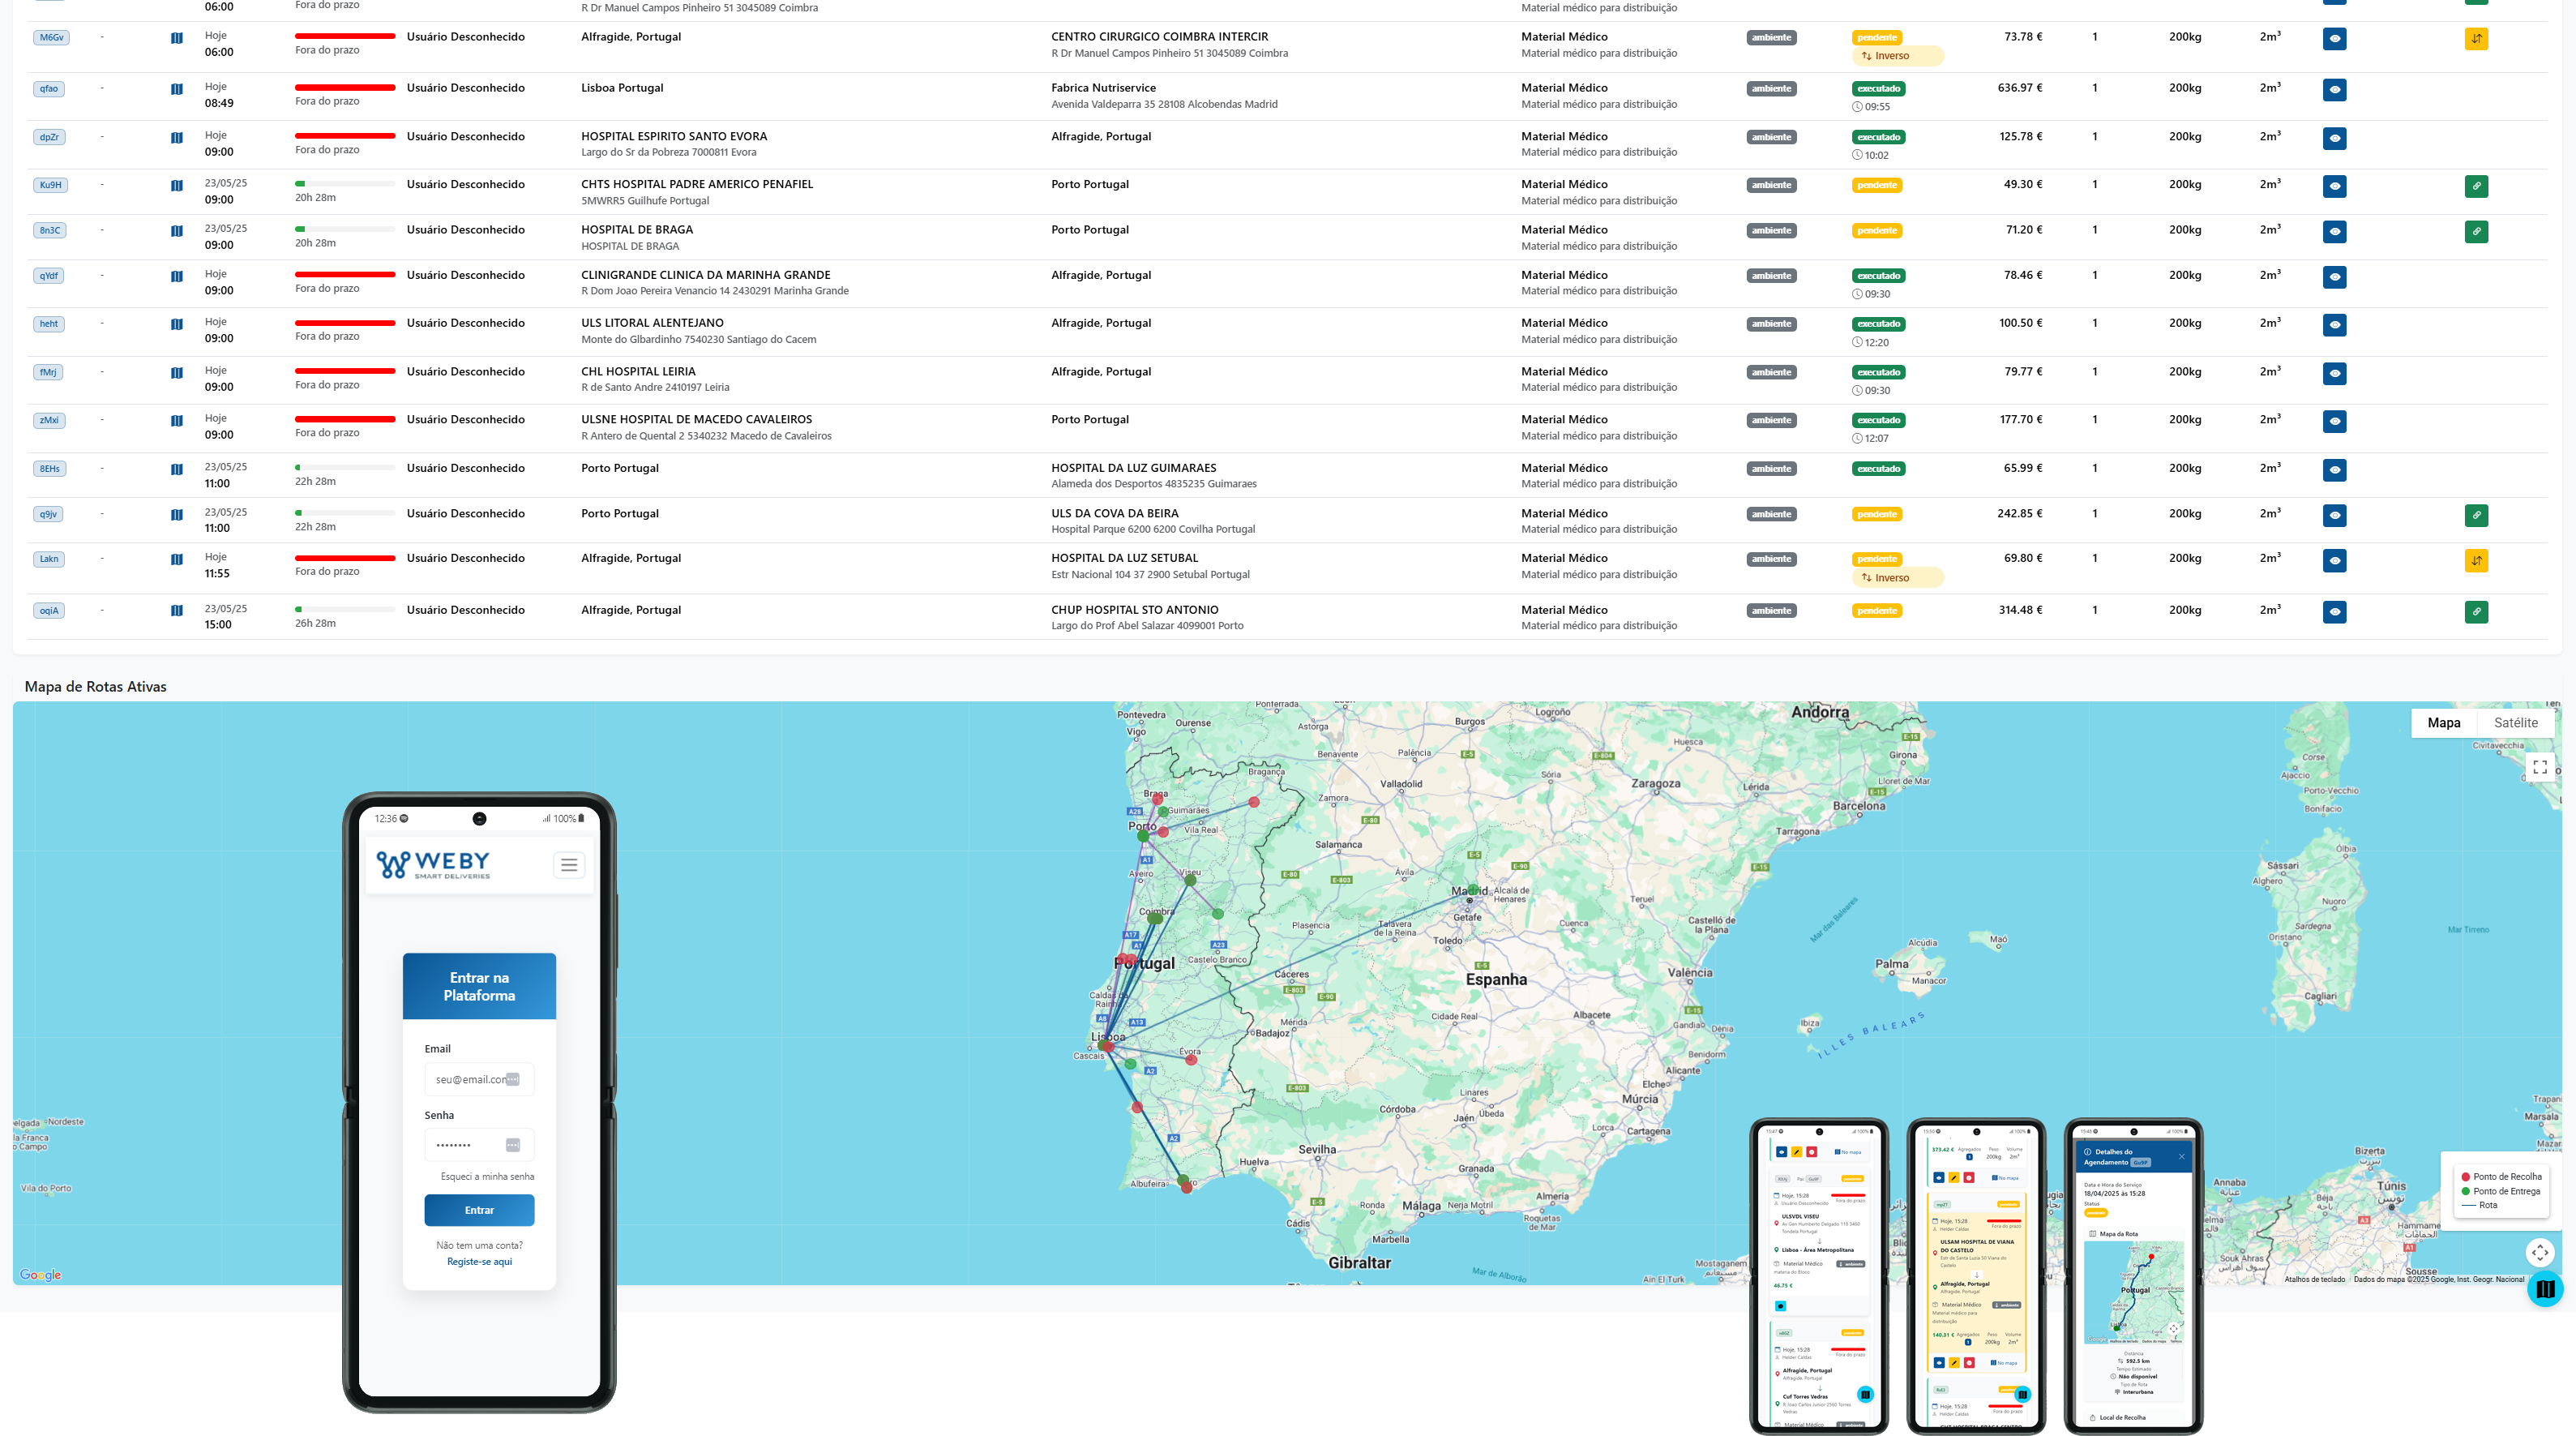The height and width of the screenshot is (1436, 2576).
Task: Focus the Email input field on the phone
Action: (479, 1080)
